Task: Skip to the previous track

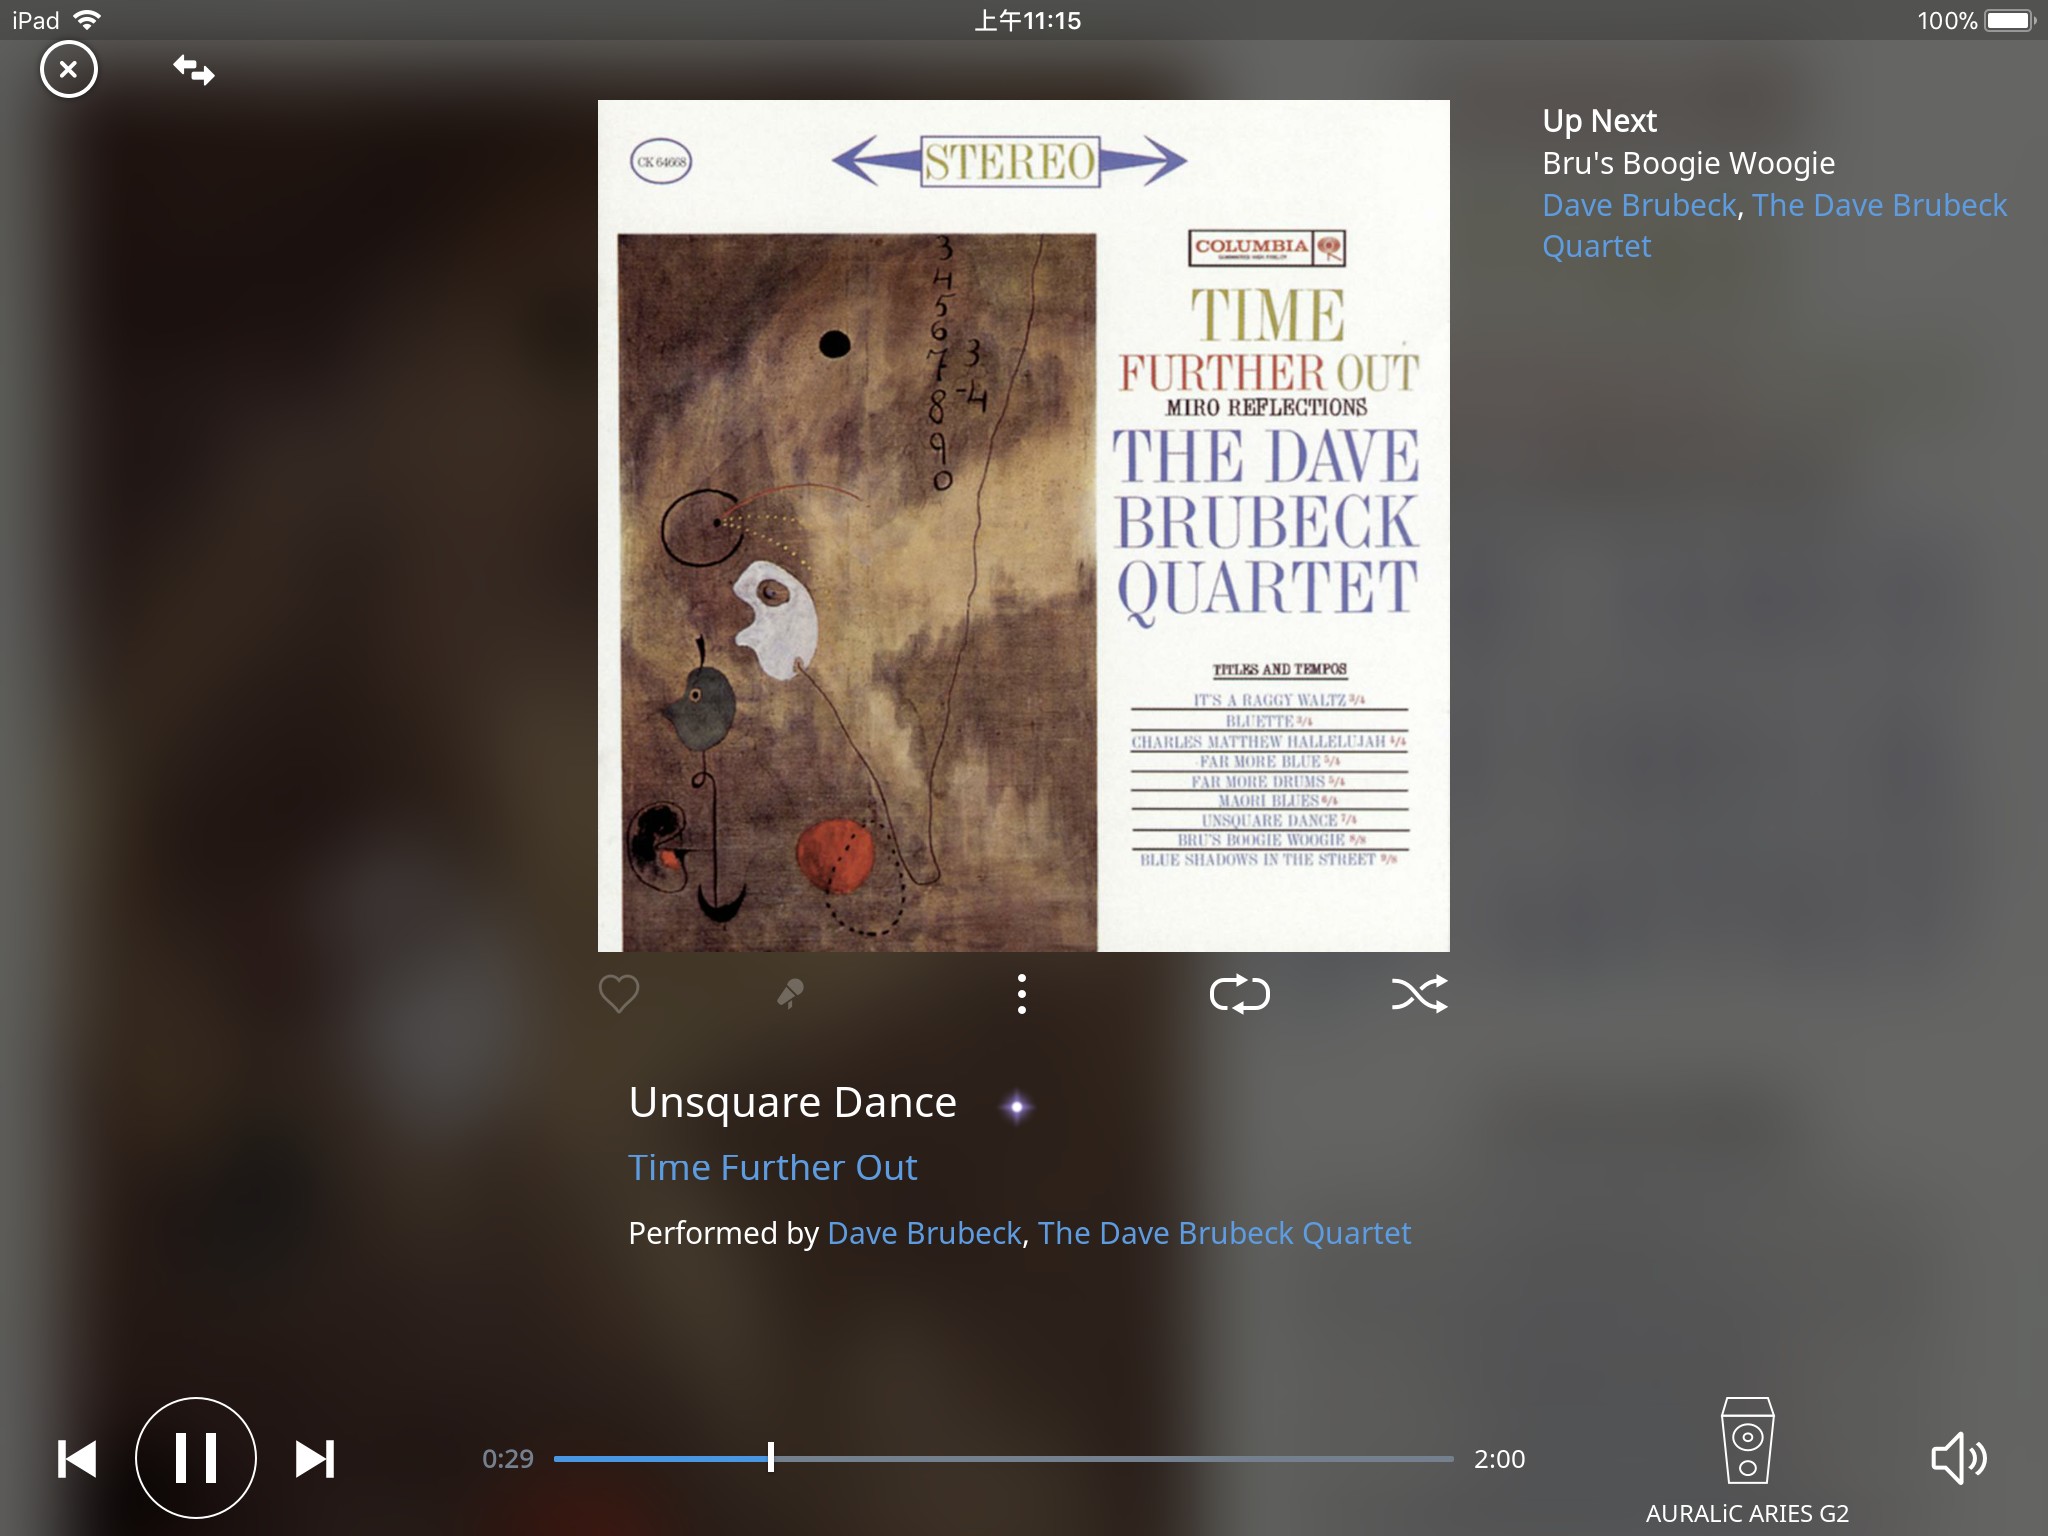Action: pos(77,1459)
